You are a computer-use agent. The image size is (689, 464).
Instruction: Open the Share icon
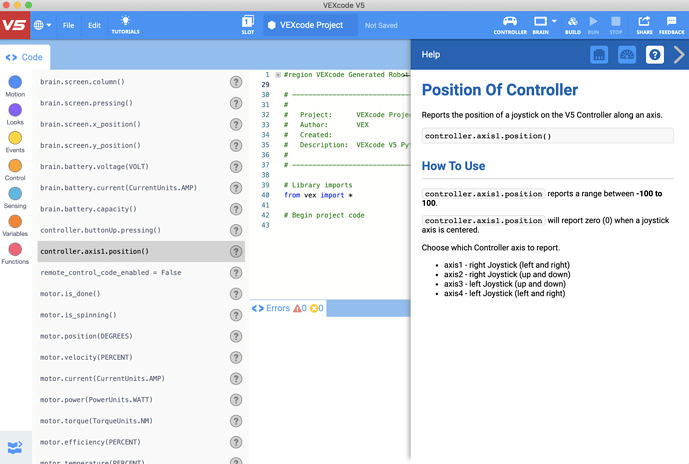(643, 22)
